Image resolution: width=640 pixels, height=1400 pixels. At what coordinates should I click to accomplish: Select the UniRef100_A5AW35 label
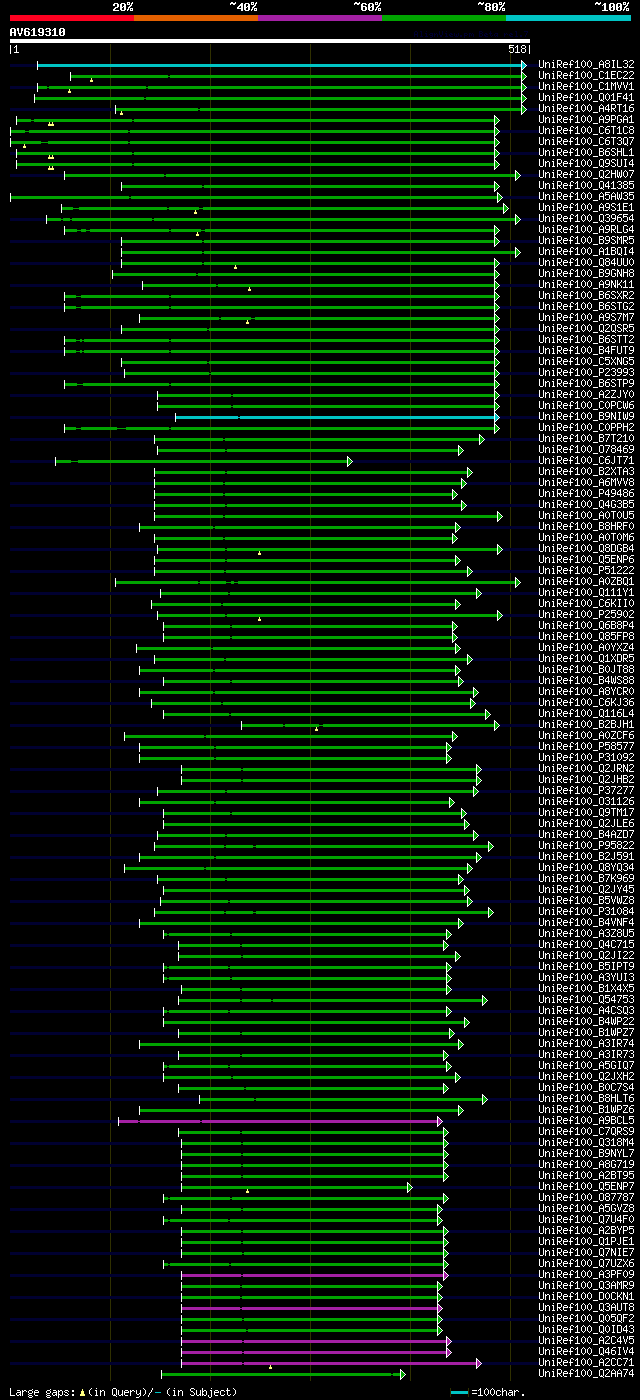coord(586,197)
